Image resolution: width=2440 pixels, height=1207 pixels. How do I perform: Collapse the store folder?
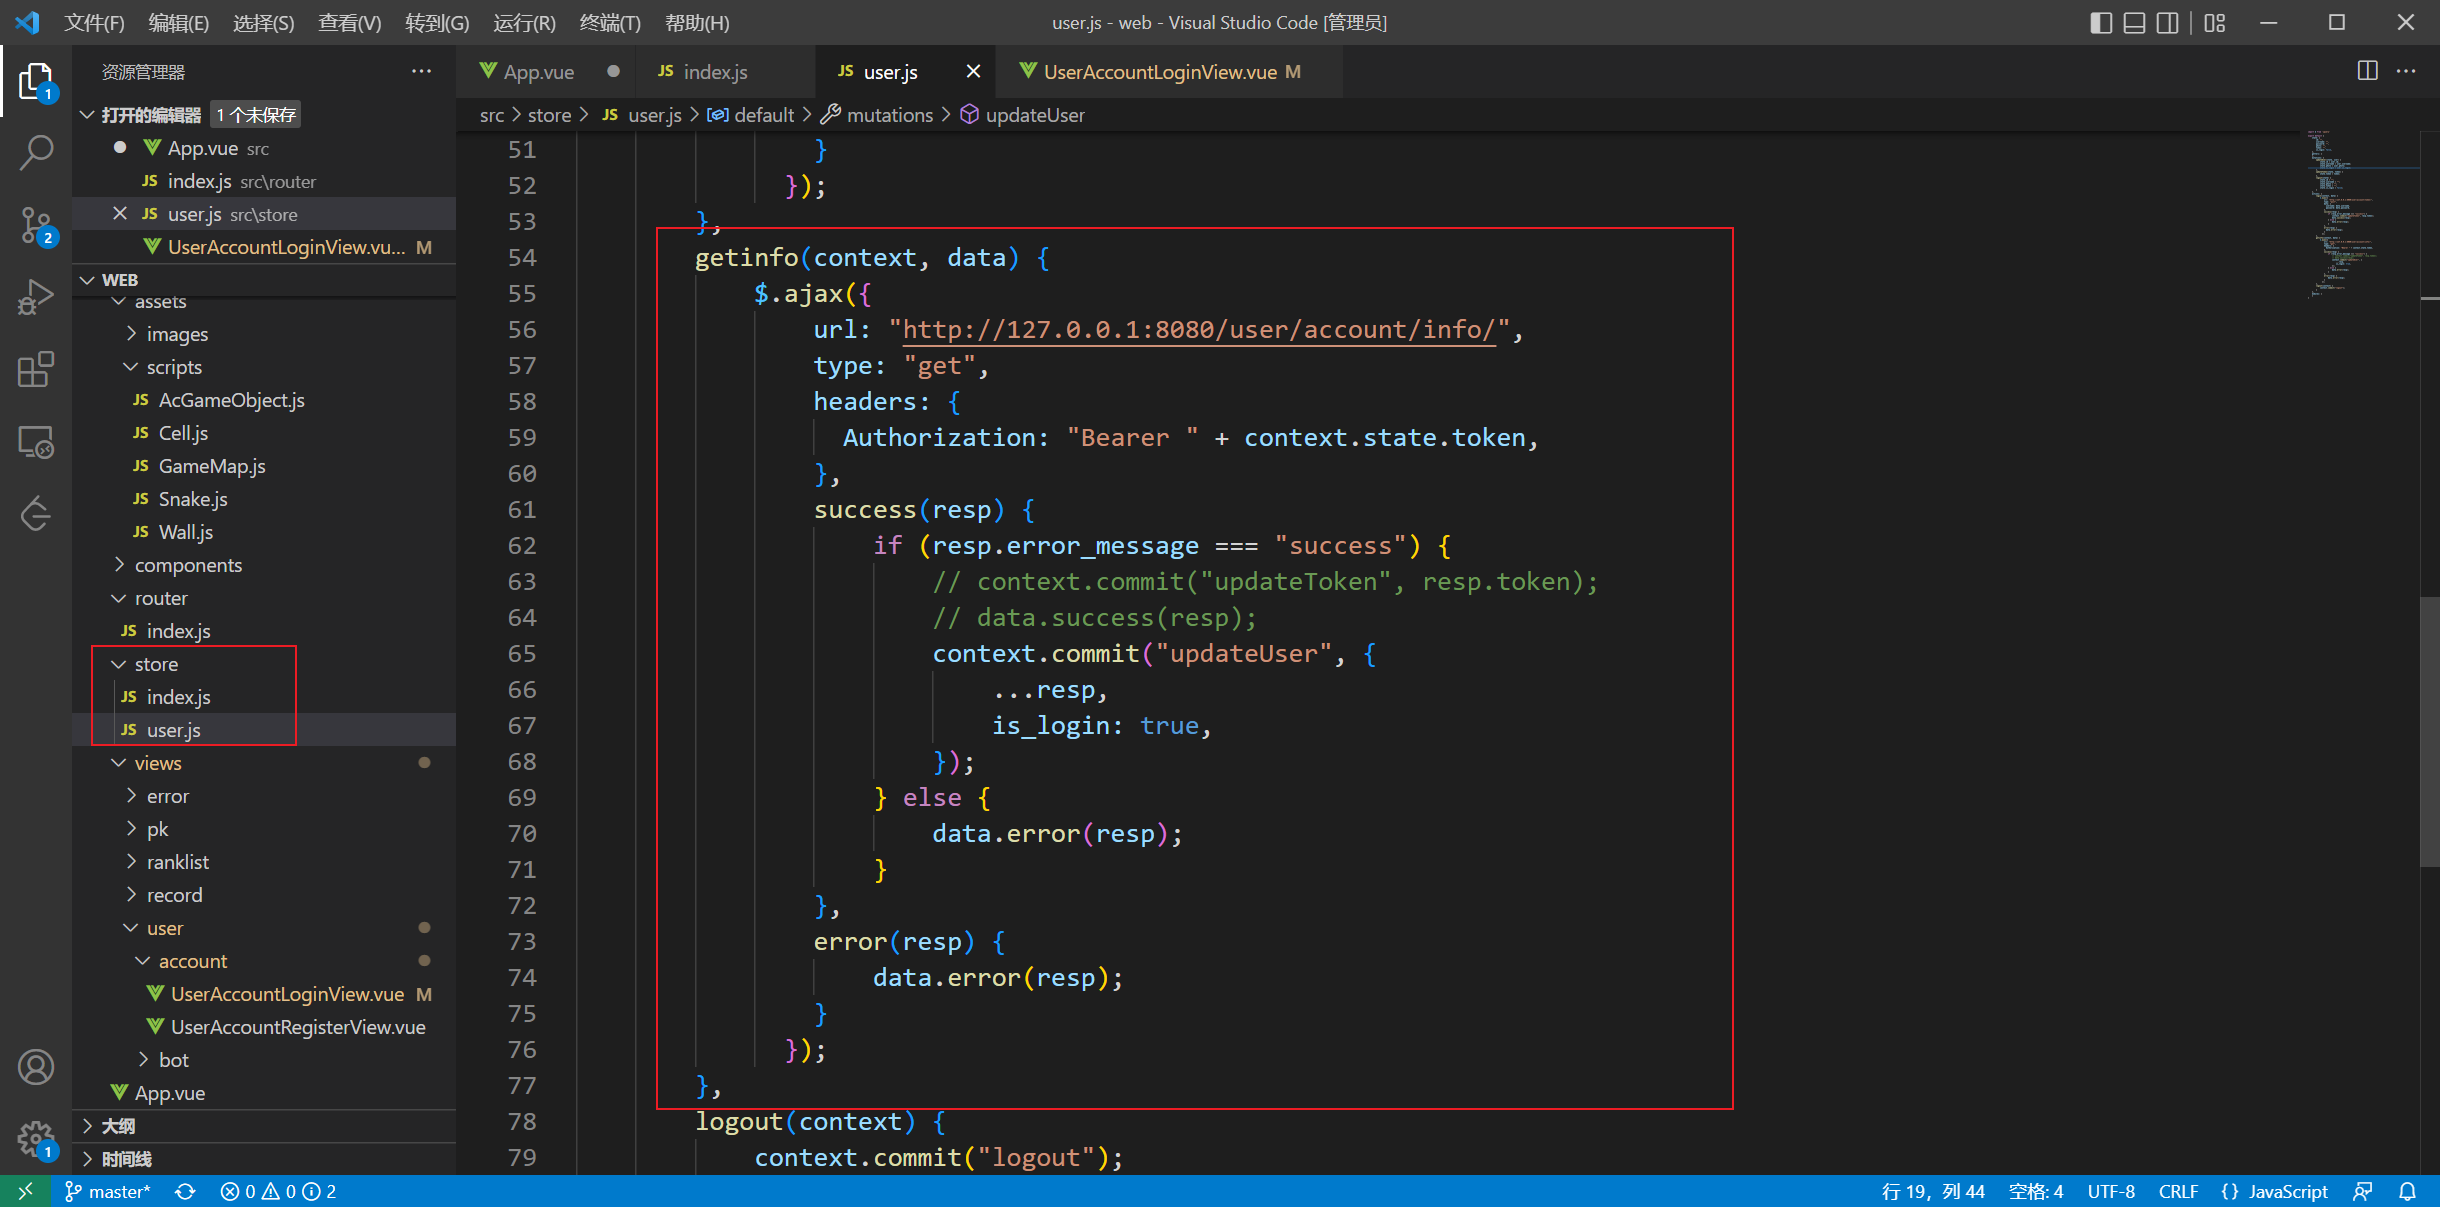tap(156, 664)
